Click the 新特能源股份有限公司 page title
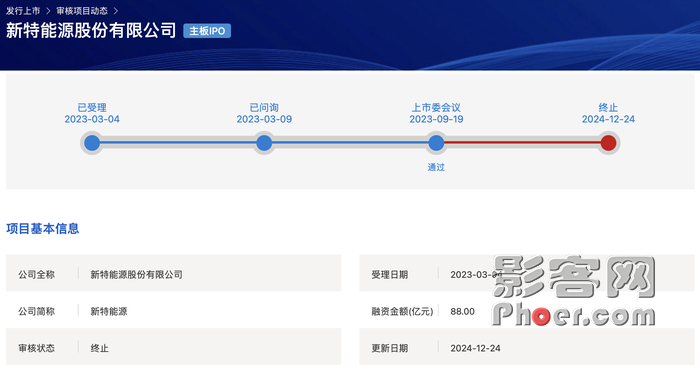Viewport: 700px width, 371px height. 91,30
